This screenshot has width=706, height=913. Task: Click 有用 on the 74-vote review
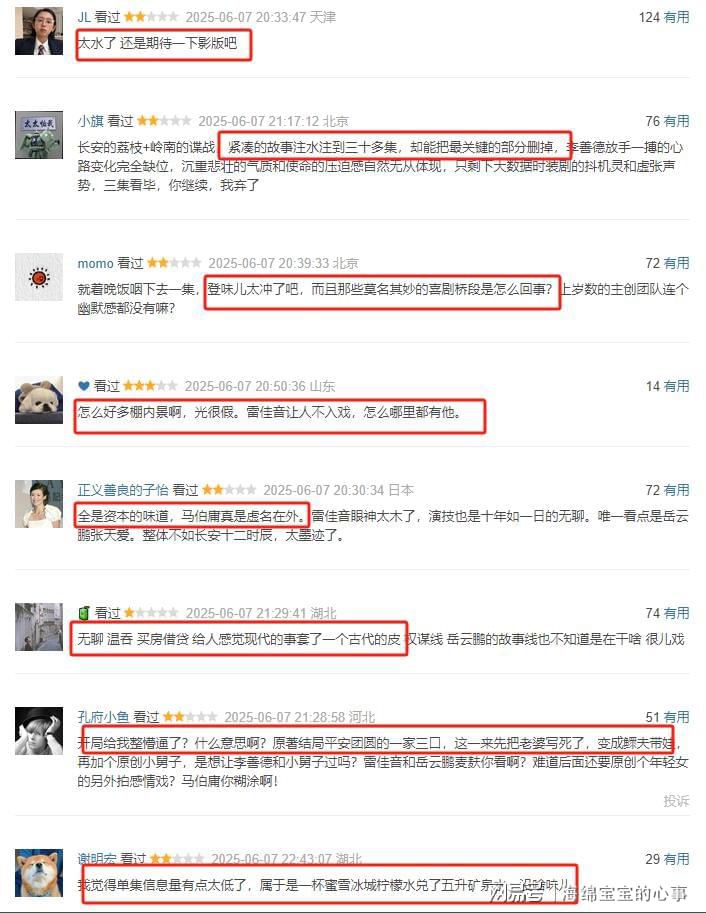tap(676, 613)
